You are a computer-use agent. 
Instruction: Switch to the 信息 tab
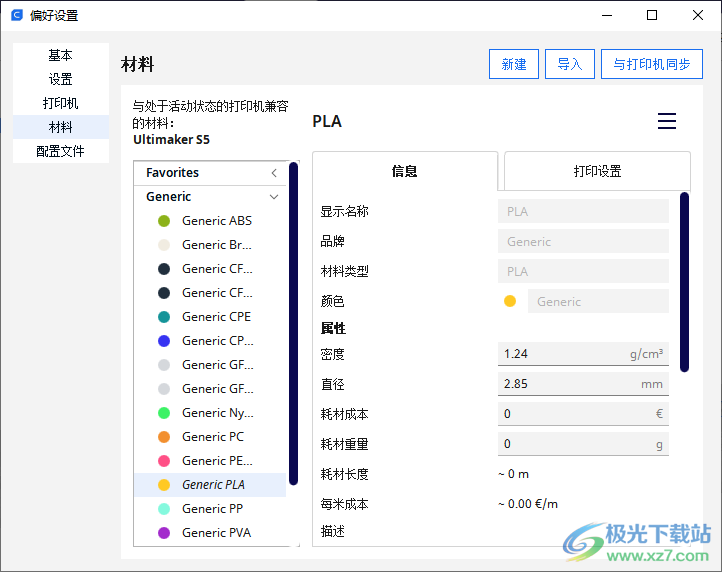click(x=405, y=171)
